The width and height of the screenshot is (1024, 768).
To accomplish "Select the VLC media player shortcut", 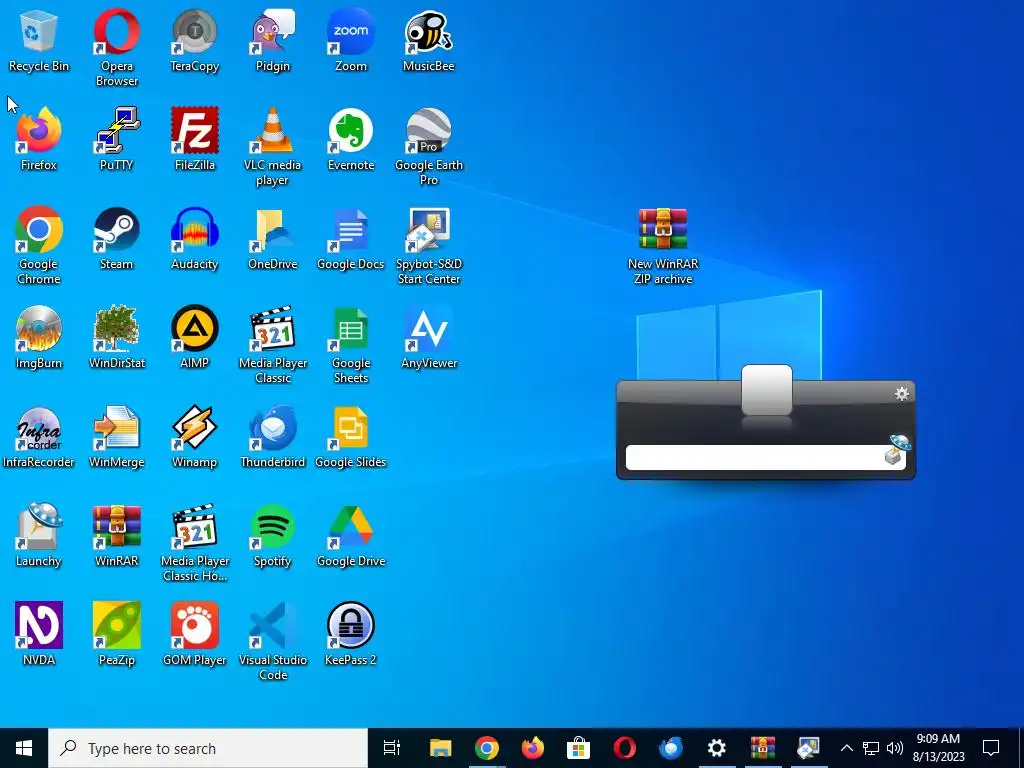I will coord(272,147).
